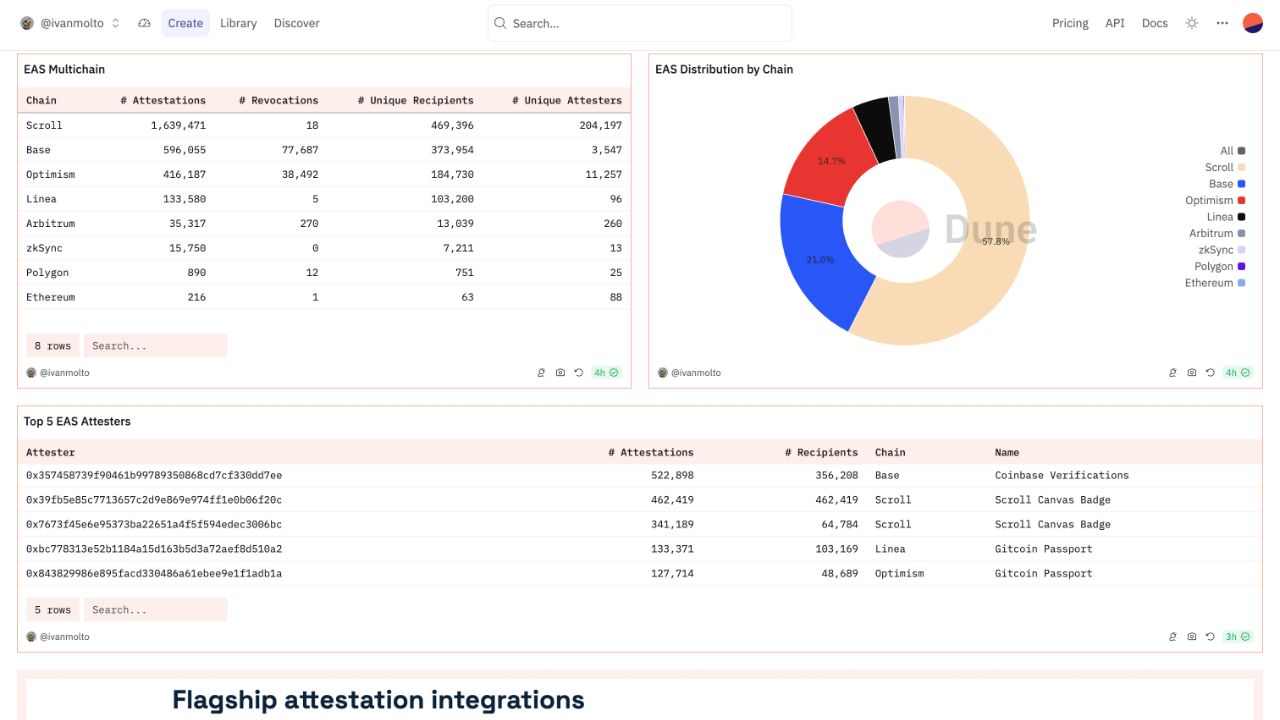Click the 4h freshness badge on EAS Distribution chart
The height and width of the screenshot is (720, 1280).
coord(1237,373)
